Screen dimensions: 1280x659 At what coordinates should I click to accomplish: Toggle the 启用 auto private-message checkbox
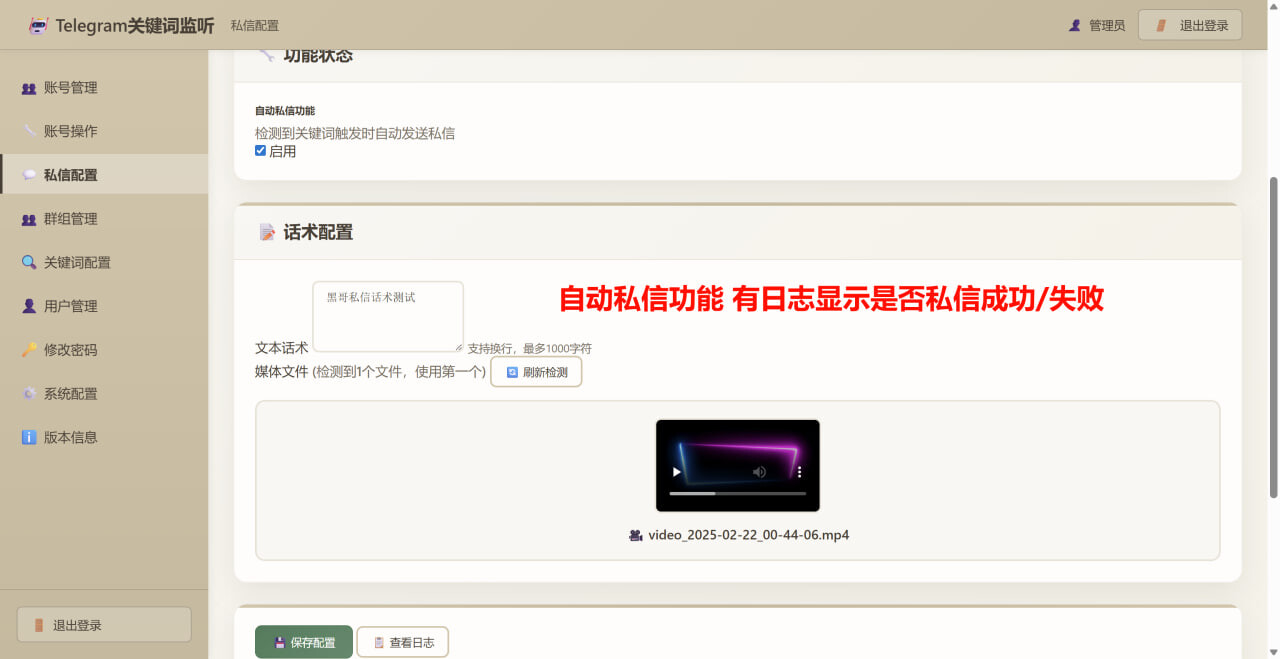pyautogui.click(x=261, y=151)
